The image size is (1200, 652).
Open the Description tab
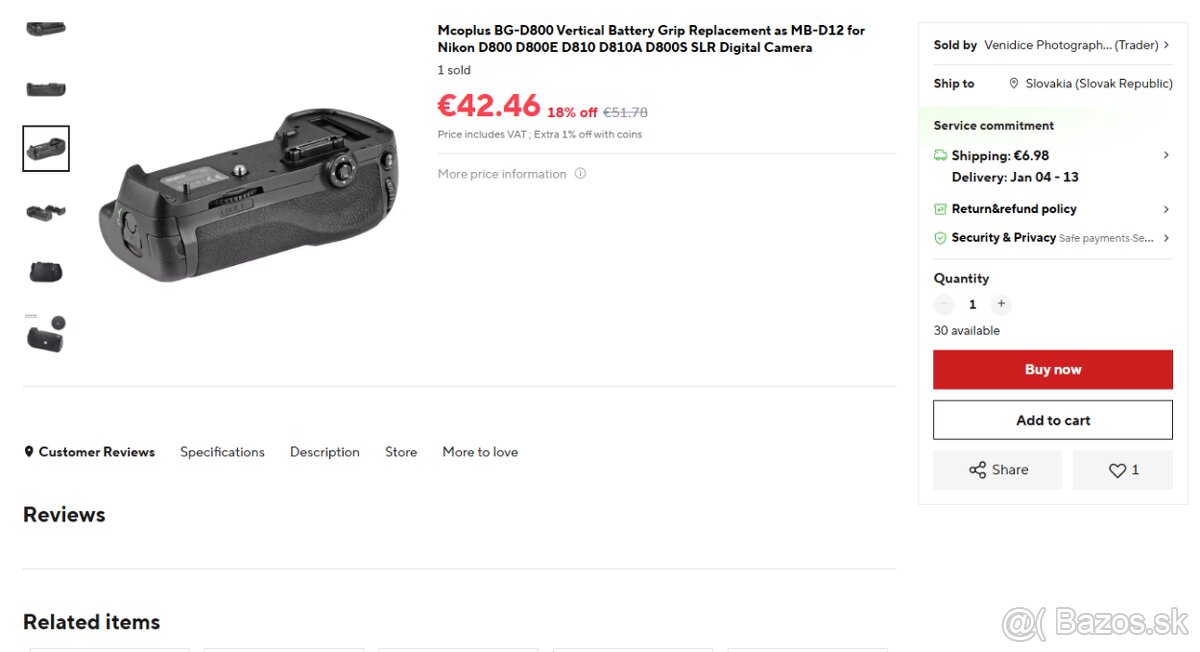(324, 452)
